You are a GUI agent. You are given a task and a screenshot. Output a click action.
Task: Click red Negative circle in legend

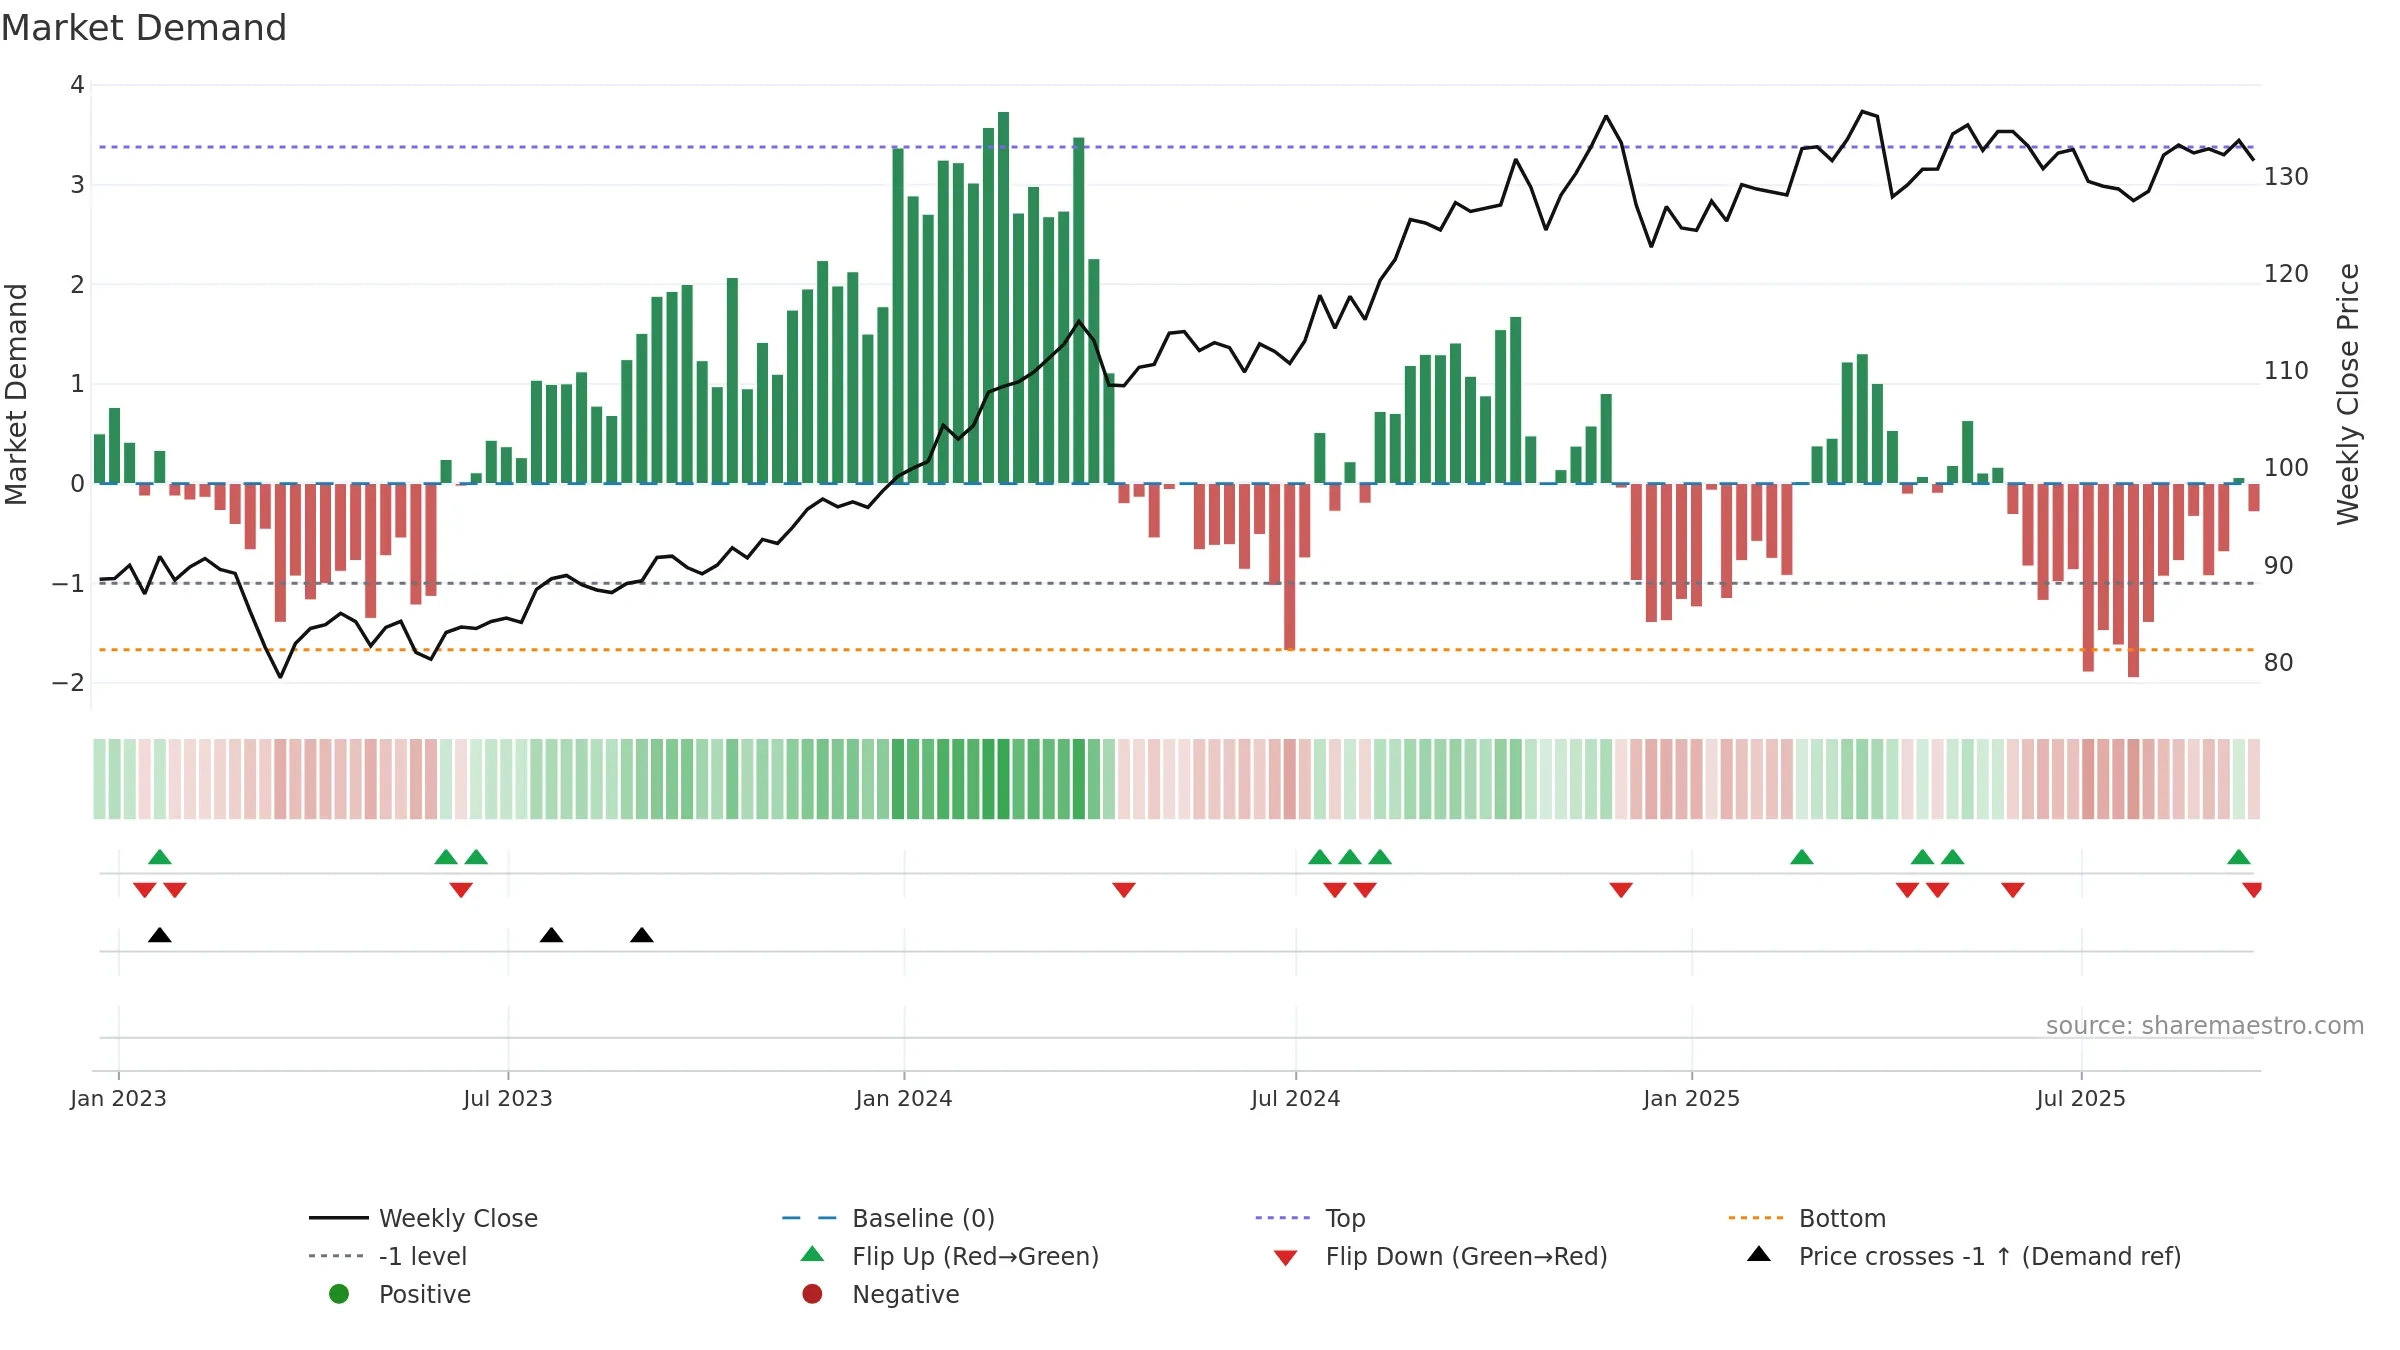pos(812,1294)
